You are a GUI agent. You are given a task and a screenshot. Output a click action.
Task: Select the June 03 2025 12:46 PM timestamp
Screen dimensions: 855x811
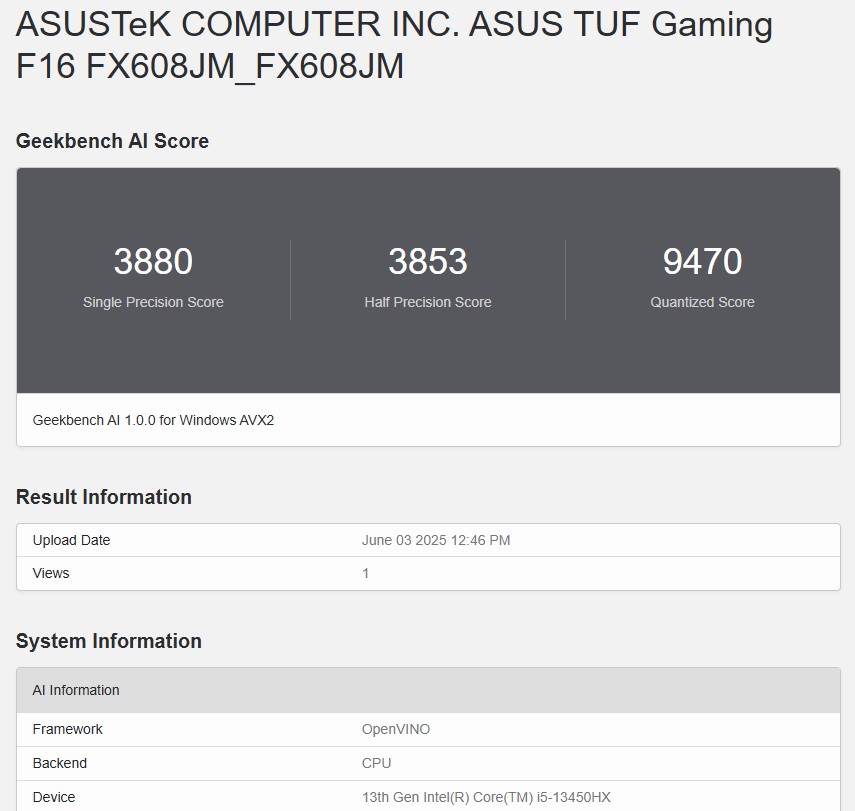436,540
